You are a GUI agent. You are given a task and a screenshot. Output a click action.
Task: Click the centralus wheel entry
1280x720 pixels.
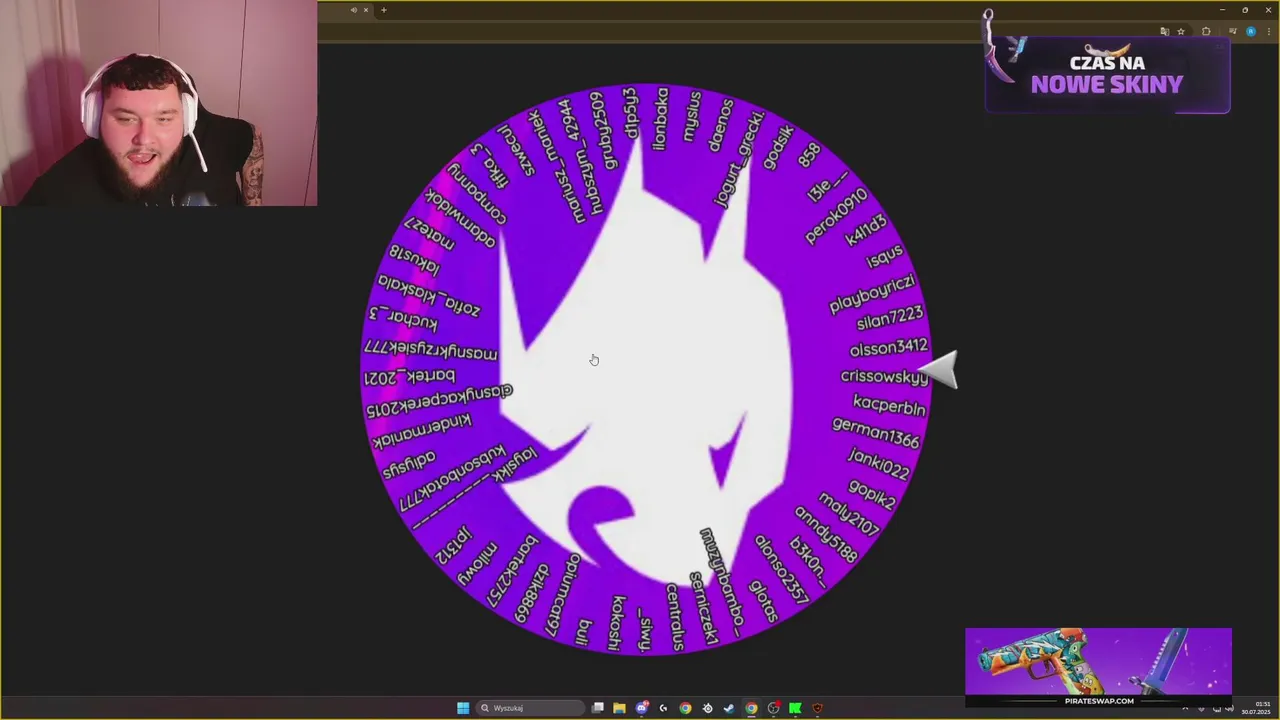pos(675,617)
